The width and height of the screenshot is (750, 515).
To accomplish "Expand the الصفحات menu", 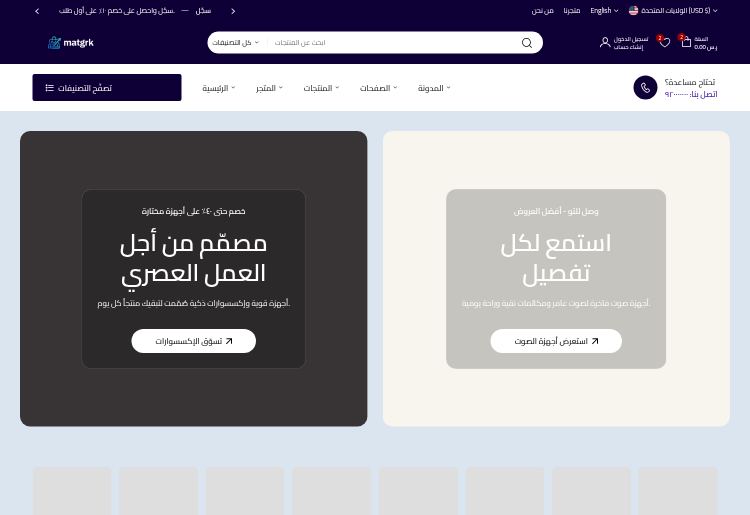I will tap(378, 88).
